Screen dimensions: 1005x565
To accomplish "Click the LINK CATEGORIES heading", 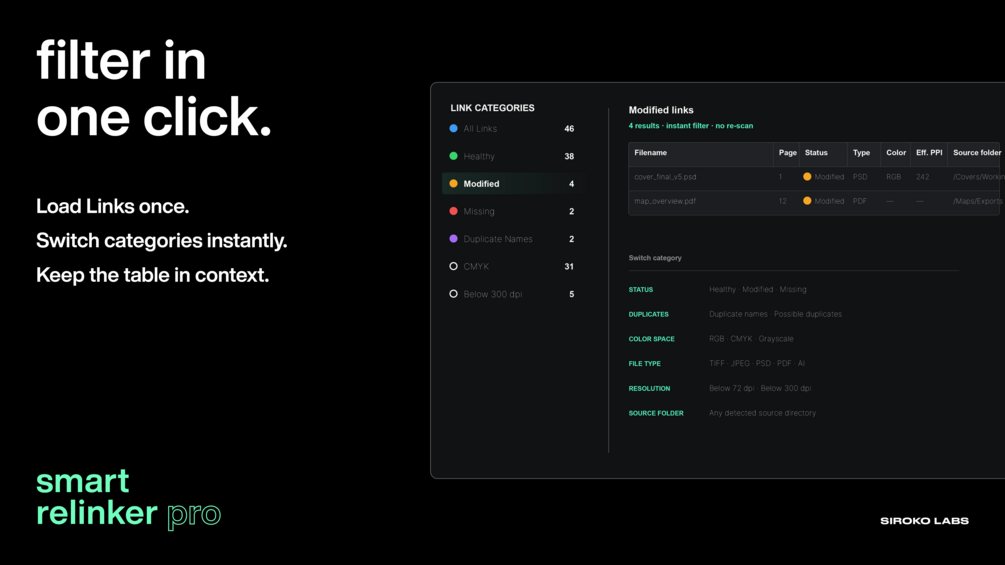I will [492, 108].
